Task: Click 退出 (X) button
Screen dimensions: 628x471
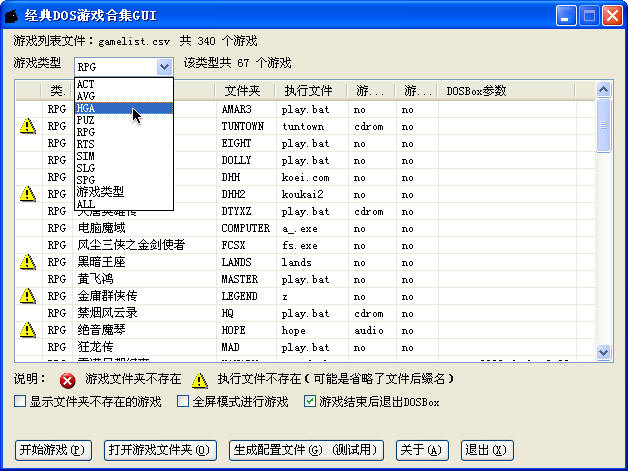Action: (x=487, y=450)
